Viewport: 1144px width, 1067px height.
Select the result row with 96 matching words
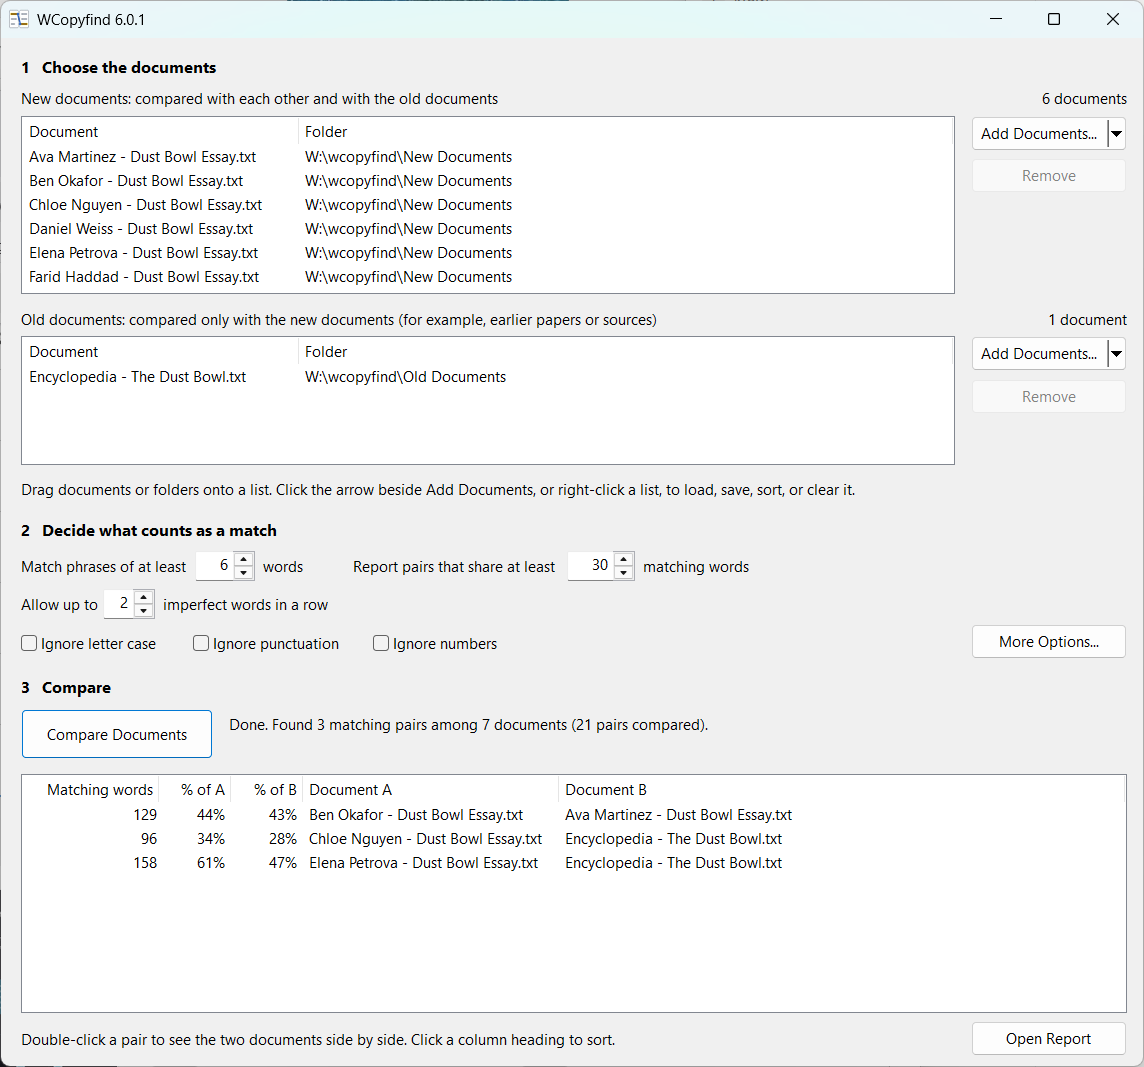[x=573, y=839]
